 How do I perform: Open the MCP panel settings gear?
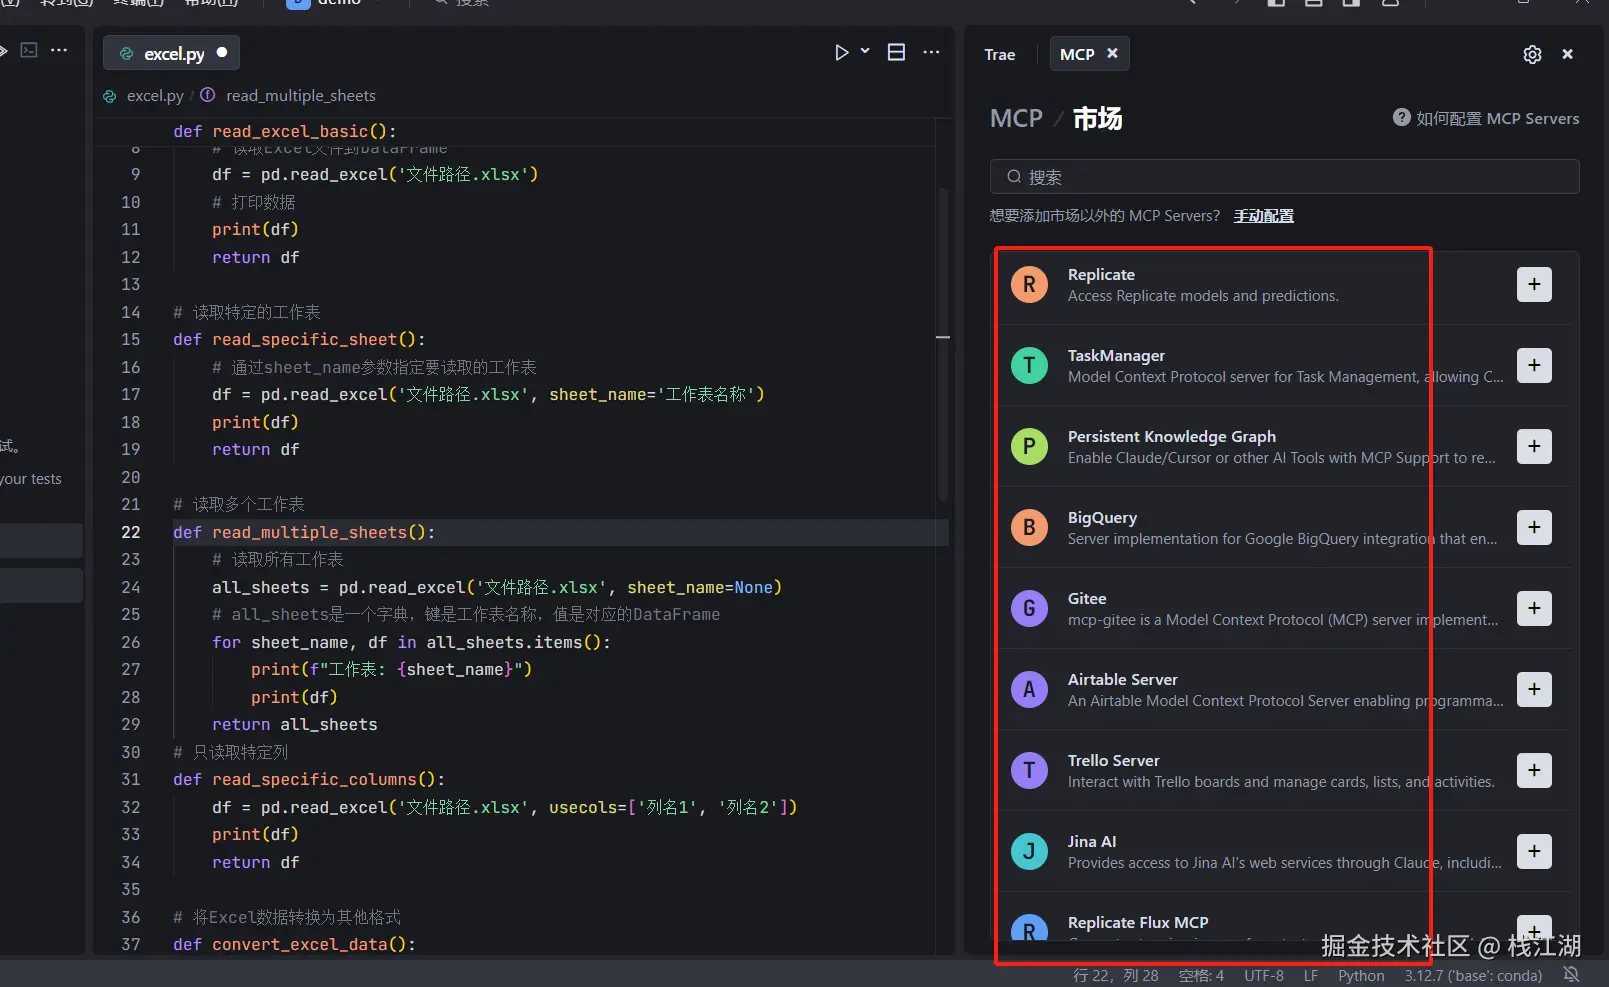(x=1532, y=54)
